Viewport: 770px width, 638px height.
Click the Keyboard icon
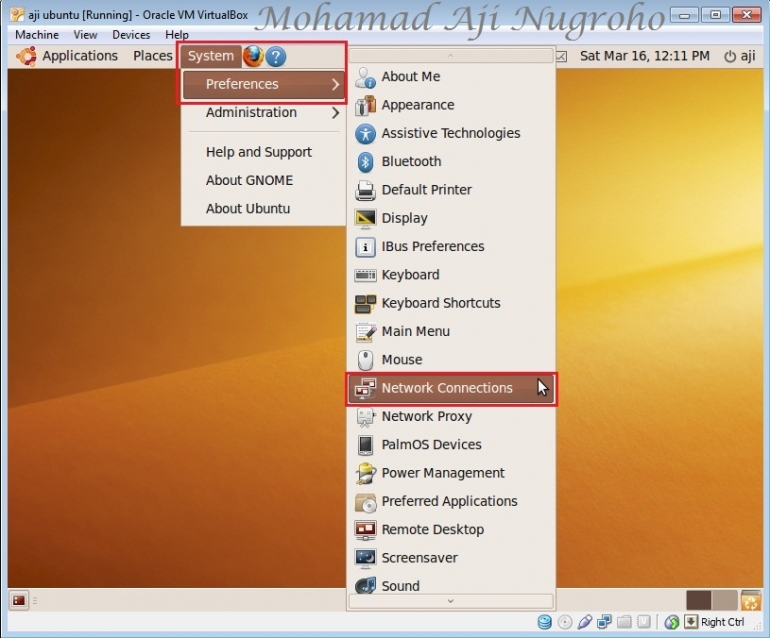pyautogui.click(x=365, y=275)
